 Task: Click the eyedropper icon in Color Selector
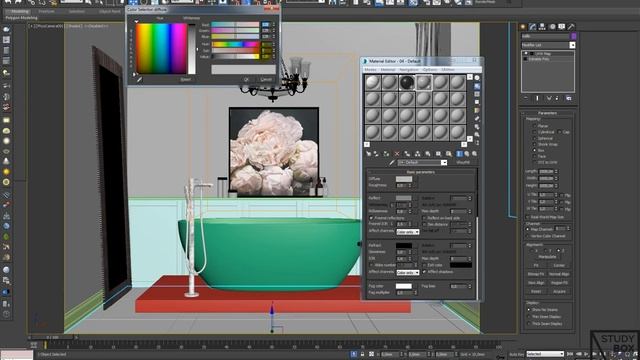[139, 80]
